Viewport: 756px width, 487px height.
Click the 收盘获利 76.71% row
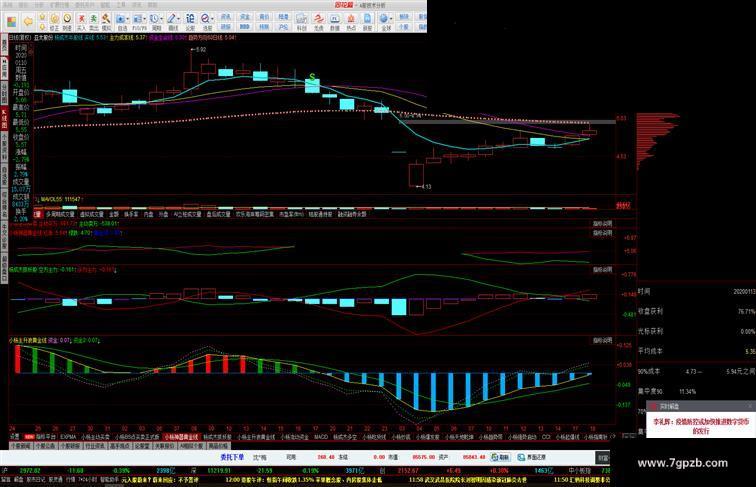(697, 311)
